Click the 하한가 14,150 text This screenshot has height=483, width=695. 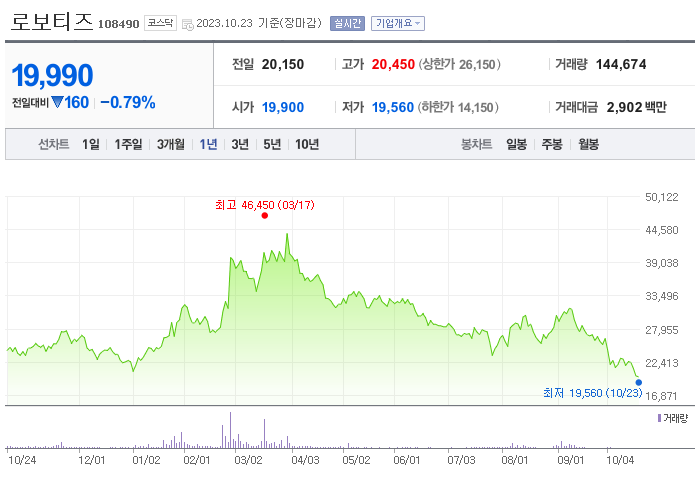458,107
